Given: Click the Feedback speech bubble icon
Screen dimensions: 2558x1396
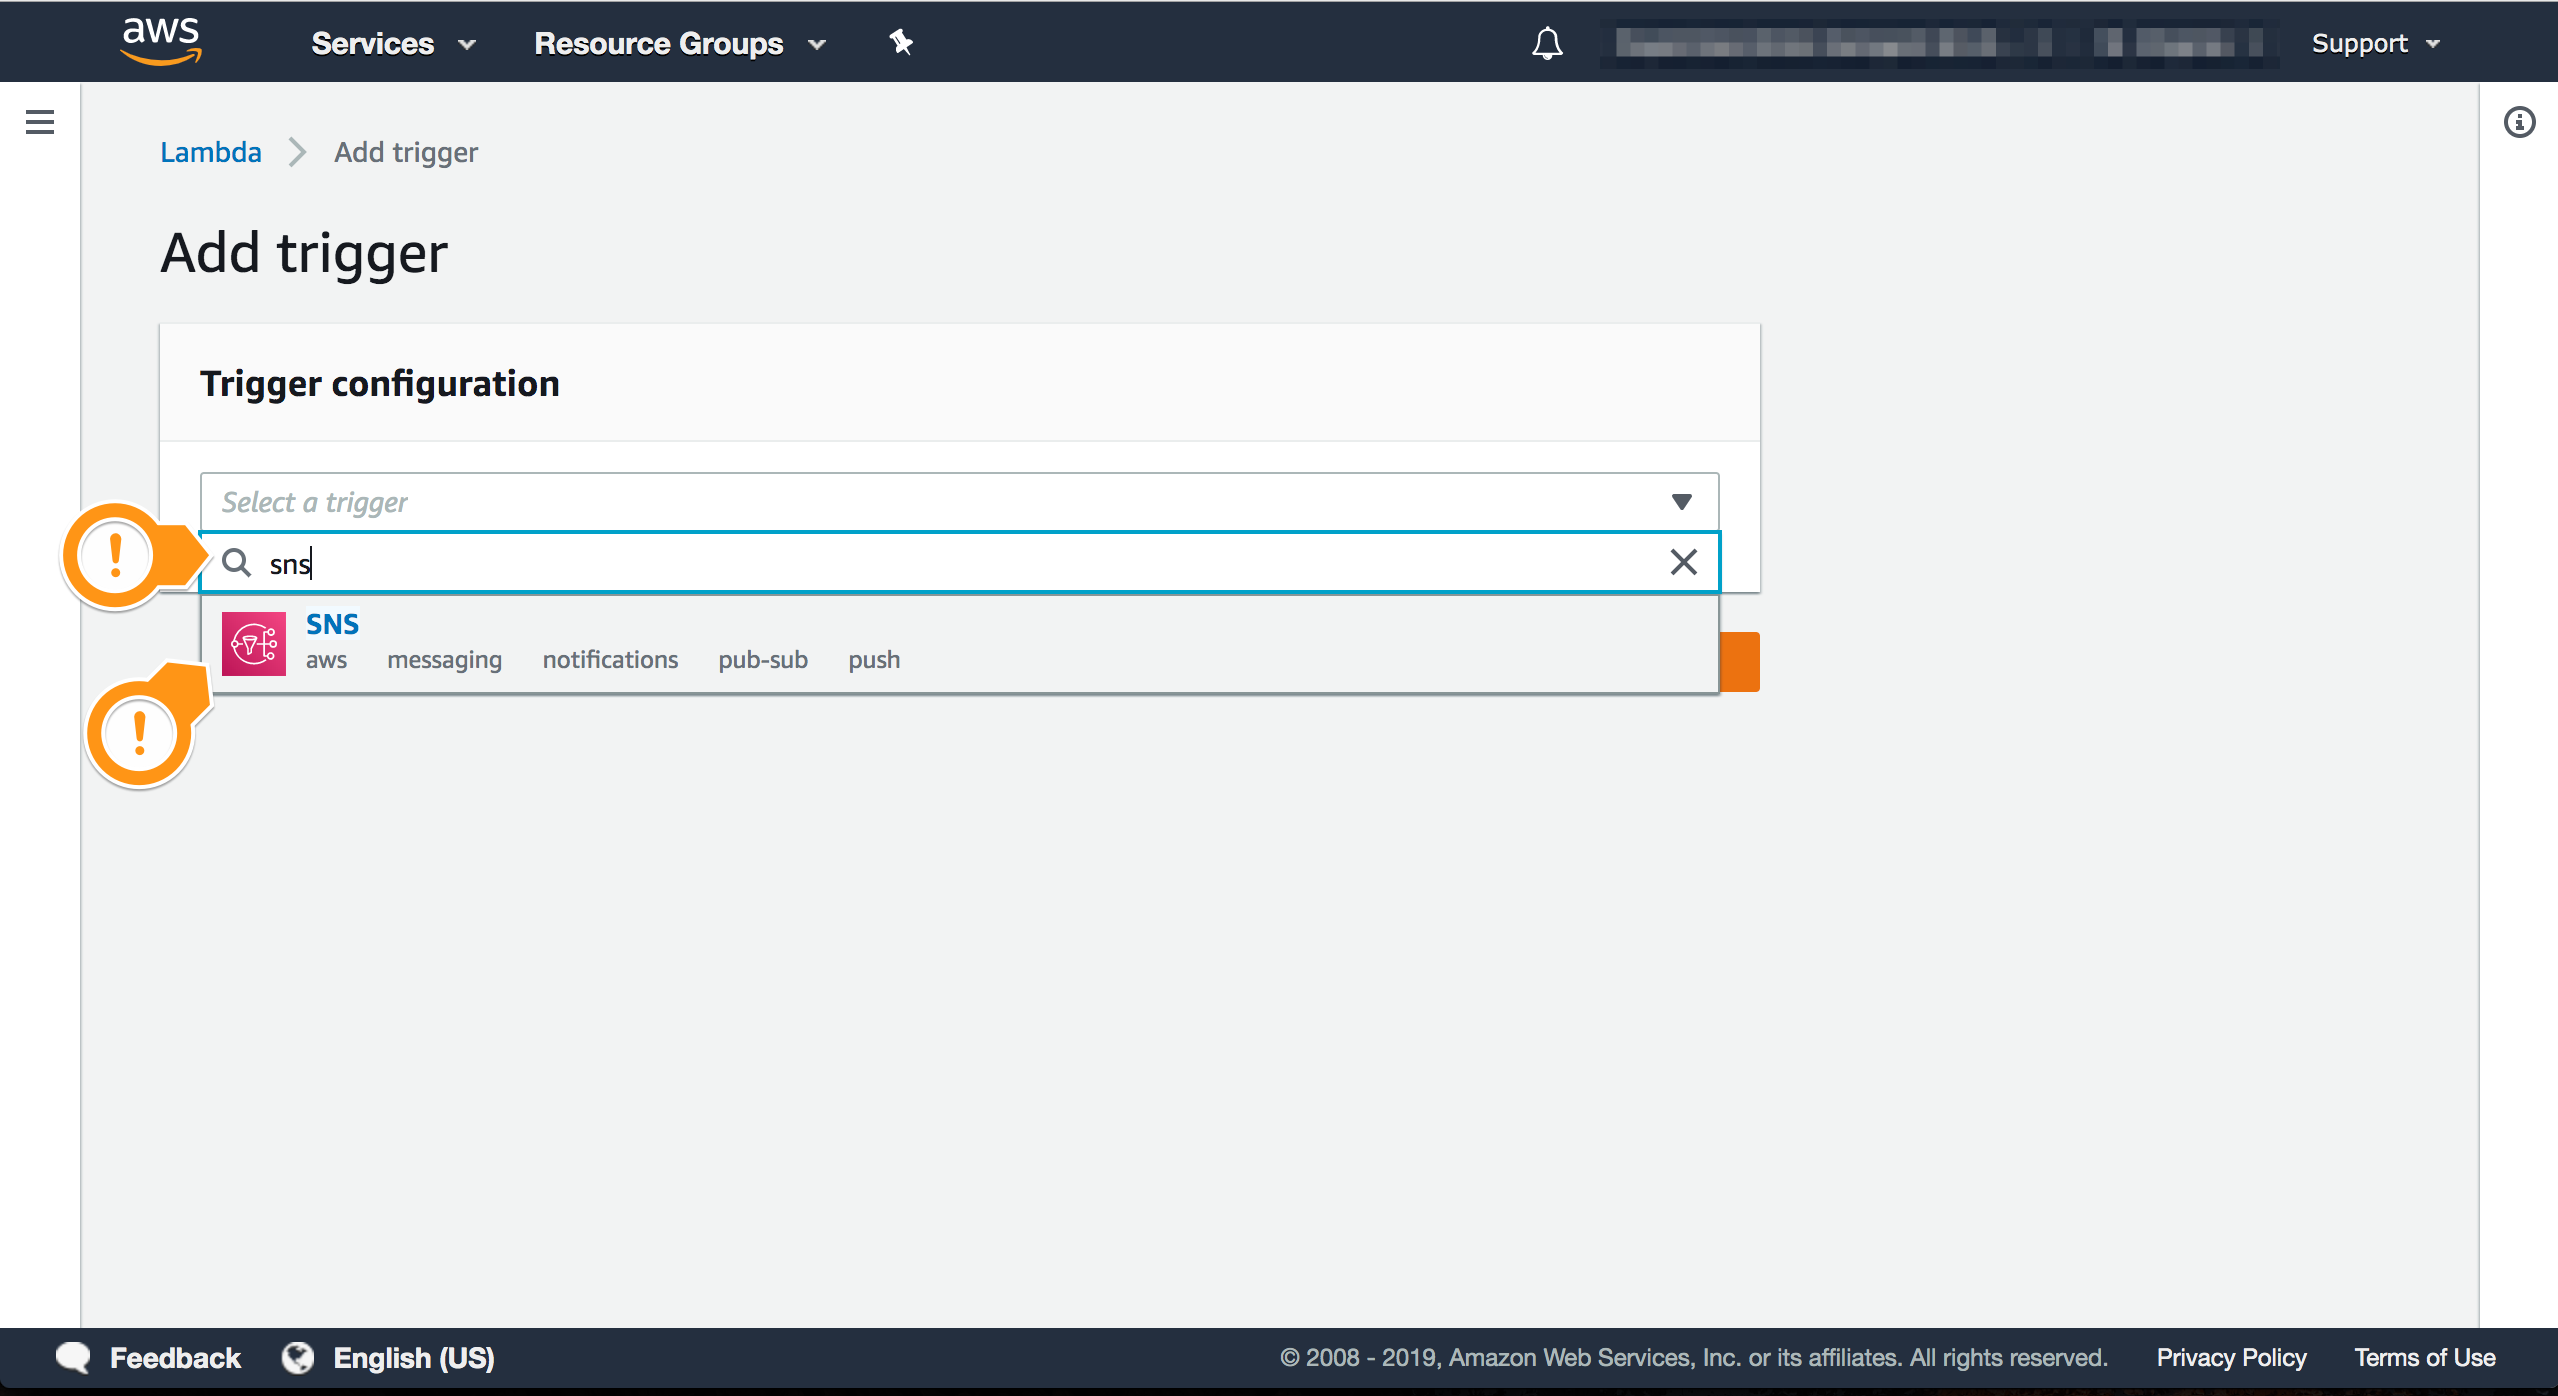Looking at the screenshot, I should coord(73,1357).
